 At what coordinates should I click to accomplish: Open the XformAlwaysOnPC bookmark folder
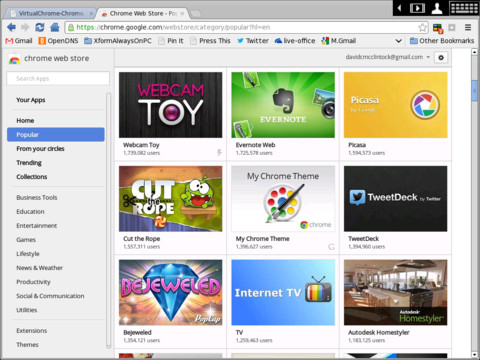(x=118, y=41)
